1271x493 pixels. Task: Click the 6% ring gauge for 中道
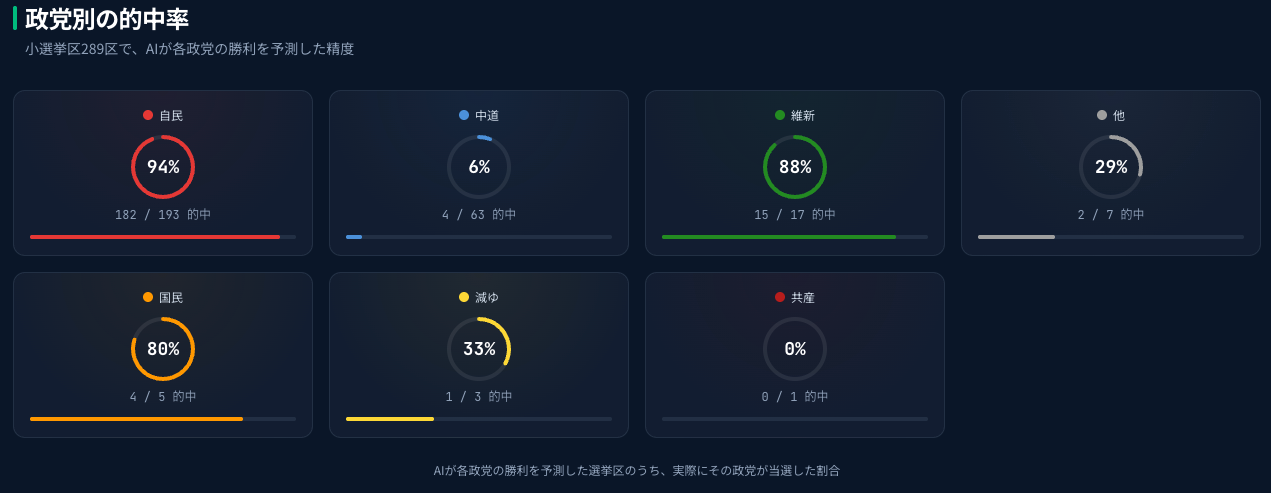479,167
